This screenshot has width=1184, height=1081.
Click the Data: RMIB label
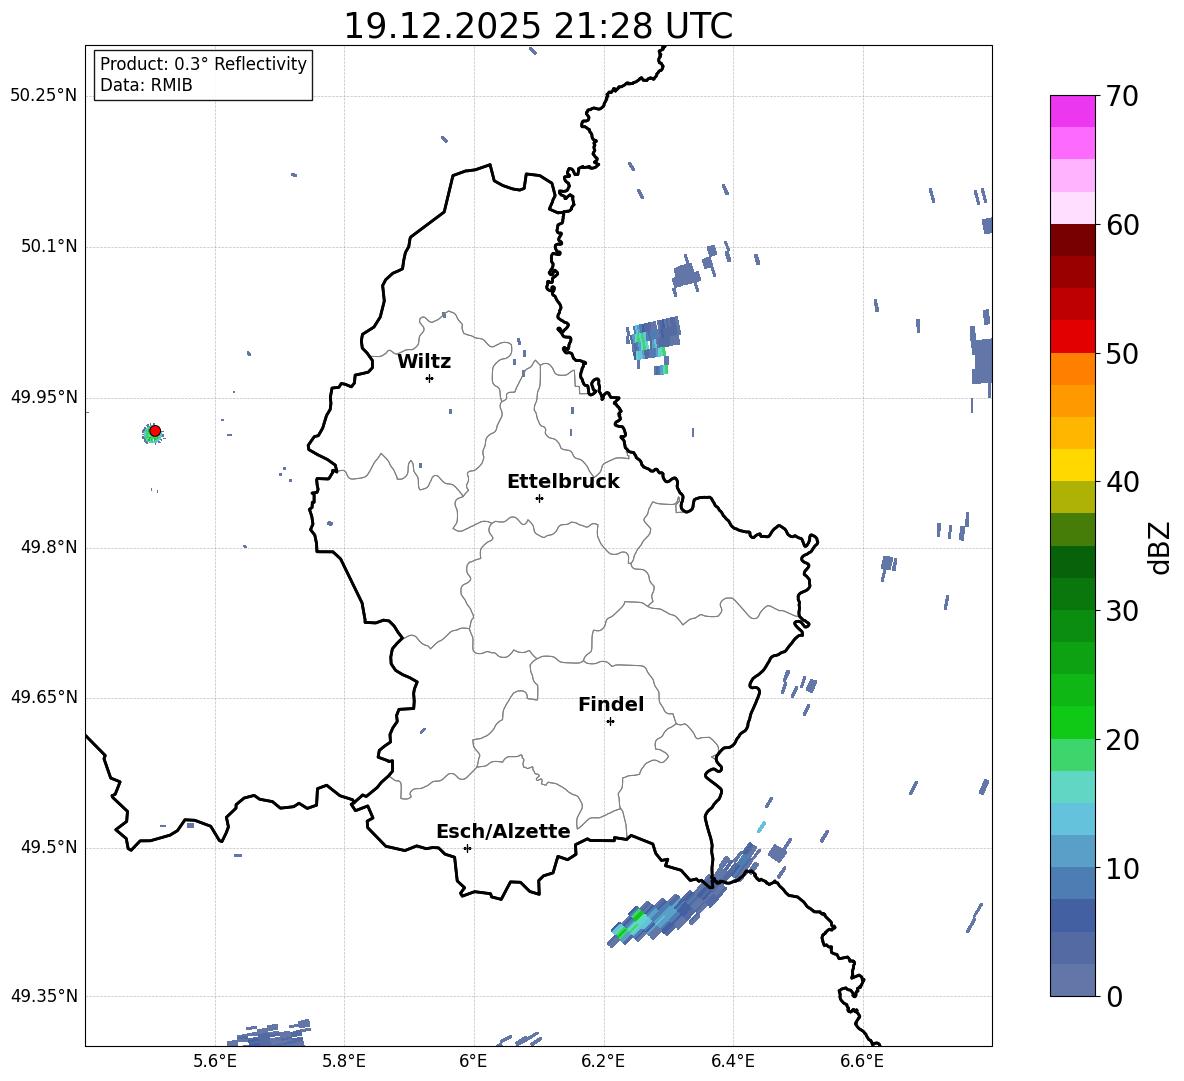click(x=146, y=85)
